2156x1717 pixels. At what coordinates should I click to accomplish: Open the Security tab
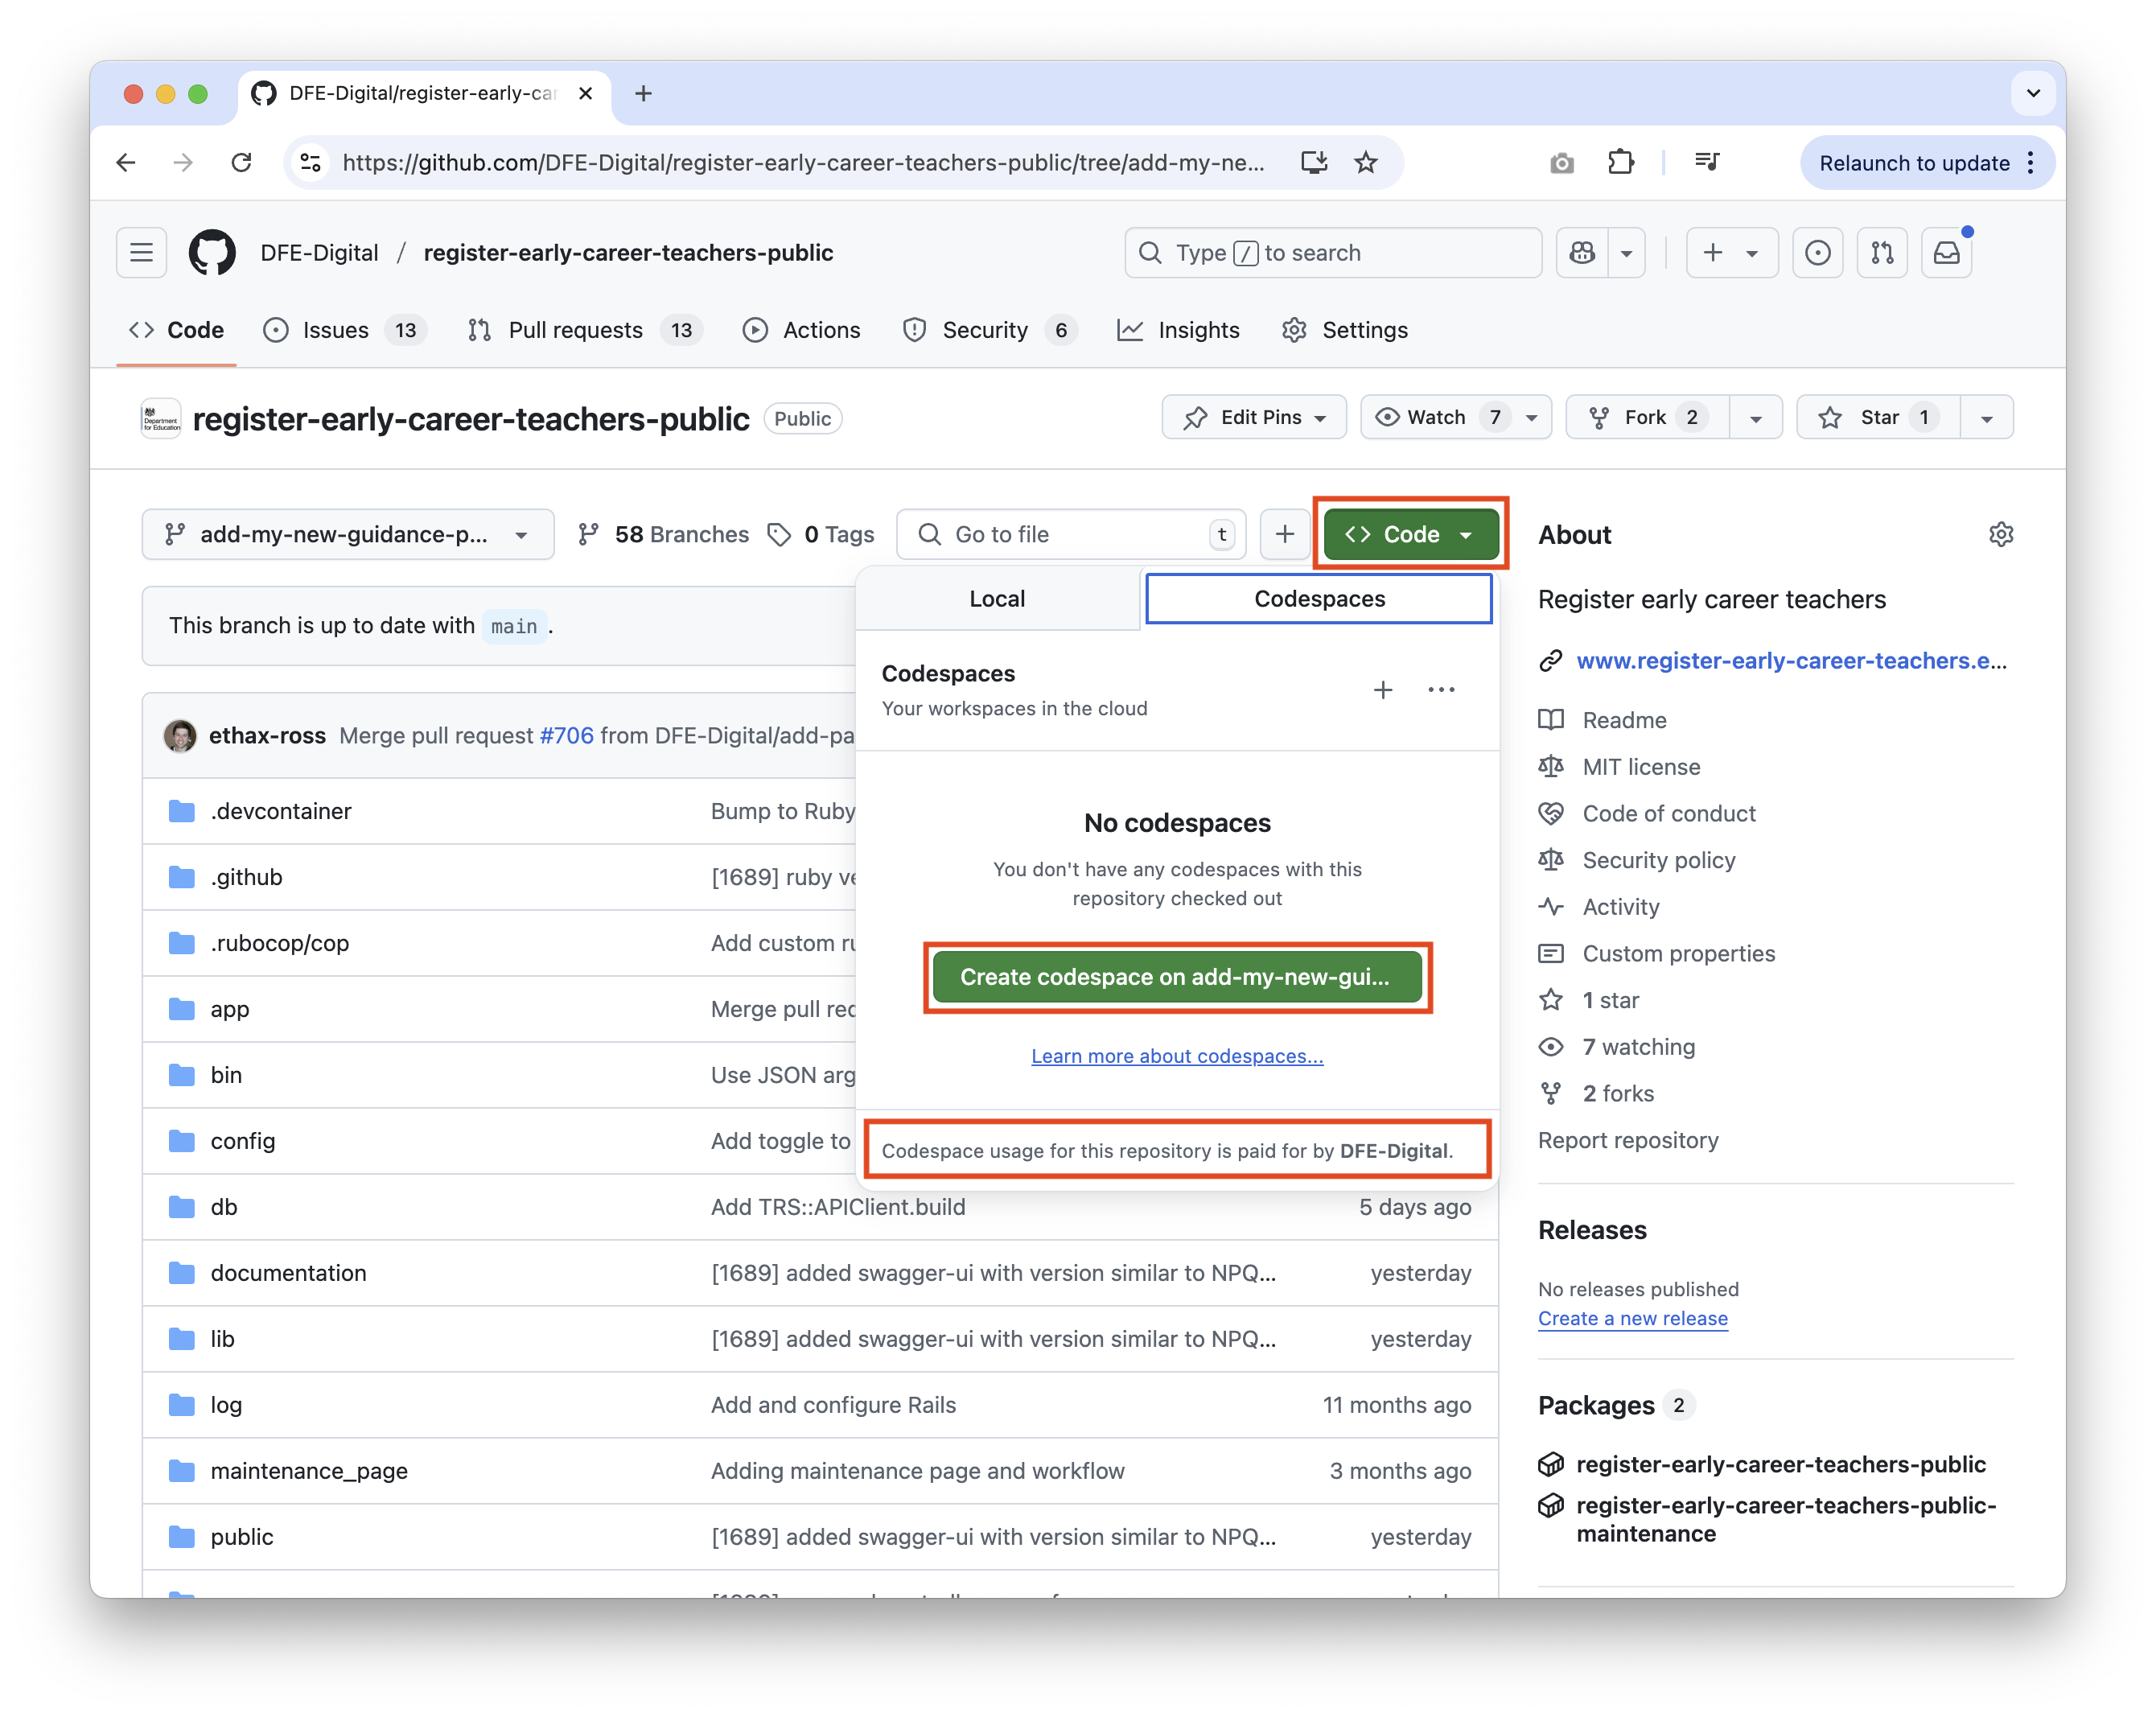[989, 330]
